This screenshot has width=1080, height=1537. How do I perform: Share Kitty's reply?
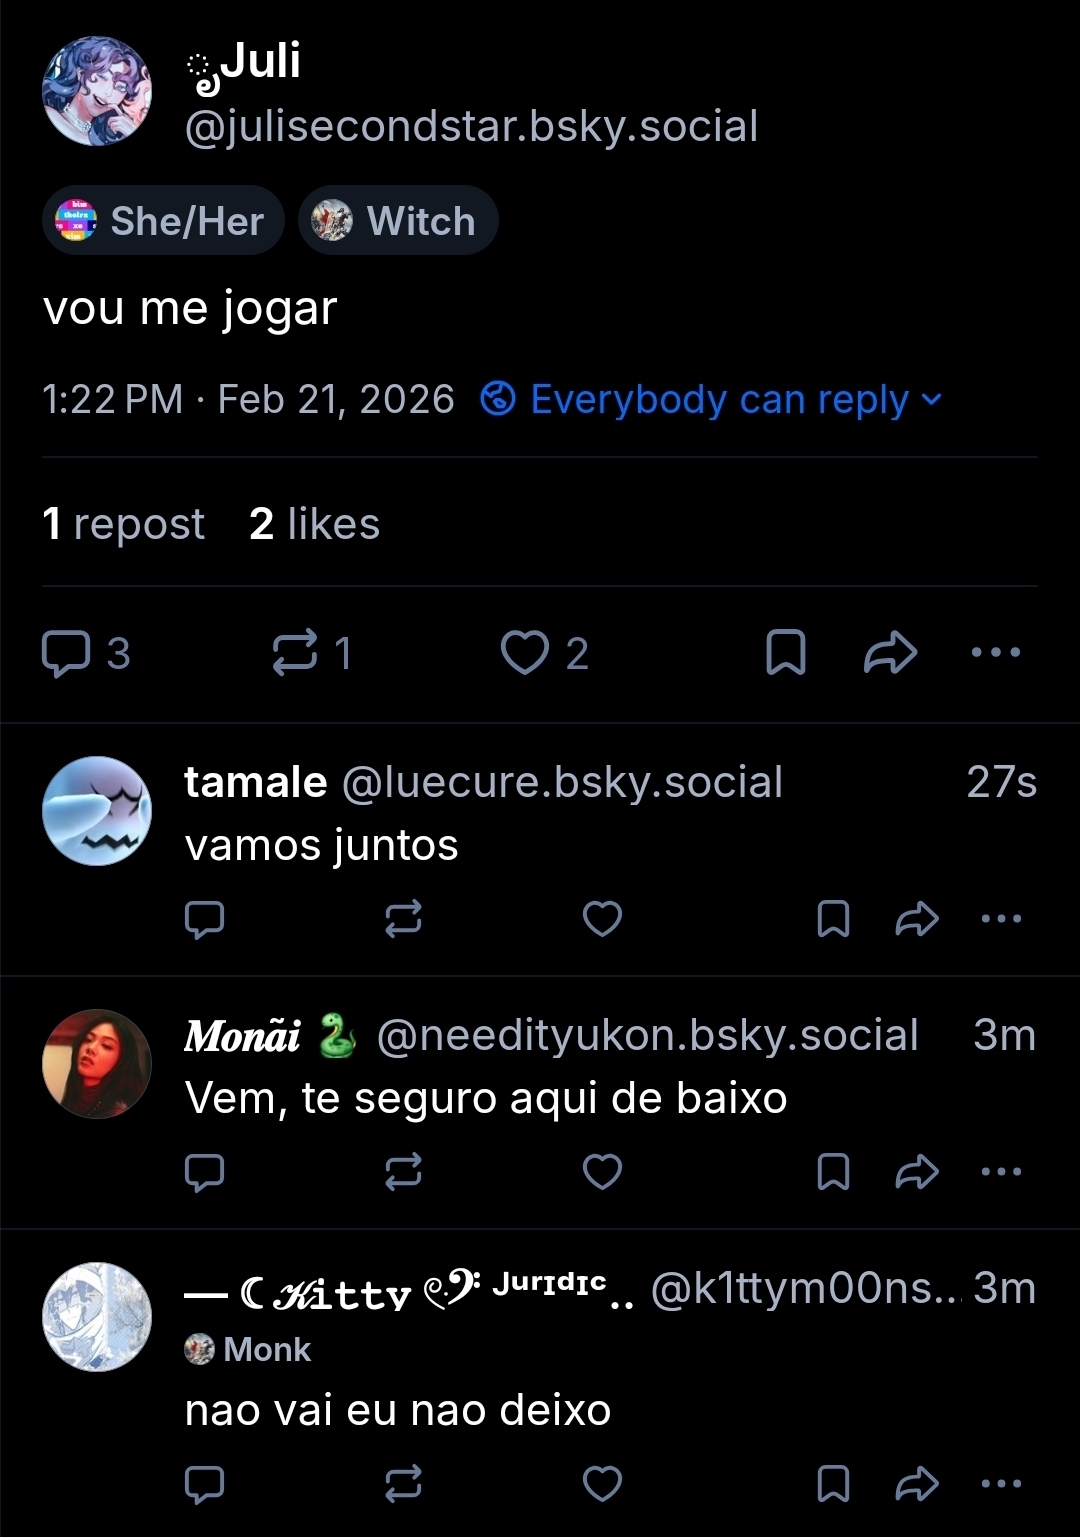[x=917, y=1484]
